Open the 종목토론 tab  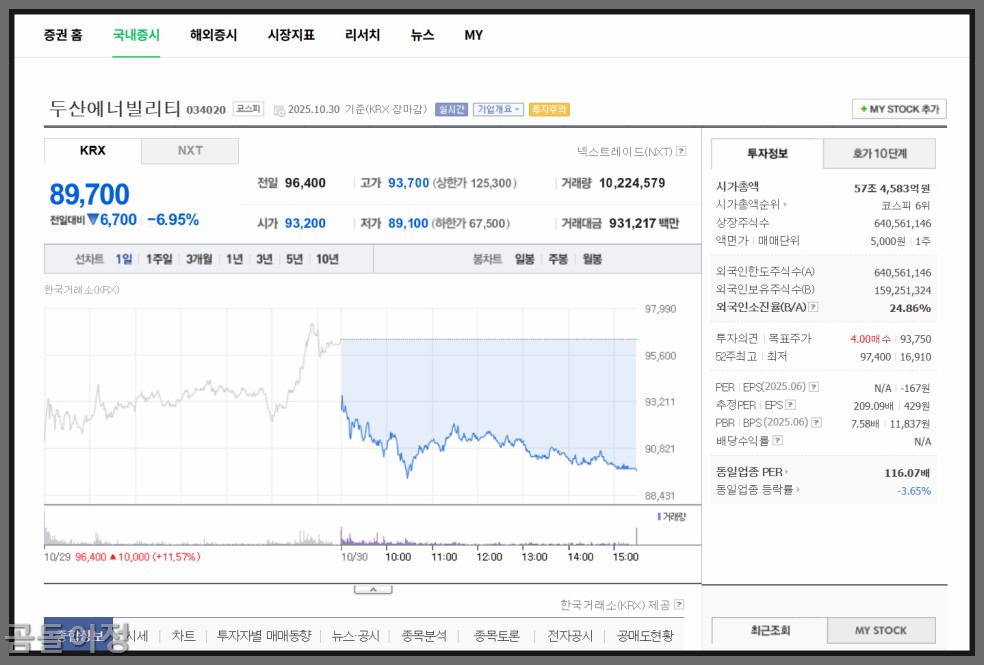click(496, 636)
